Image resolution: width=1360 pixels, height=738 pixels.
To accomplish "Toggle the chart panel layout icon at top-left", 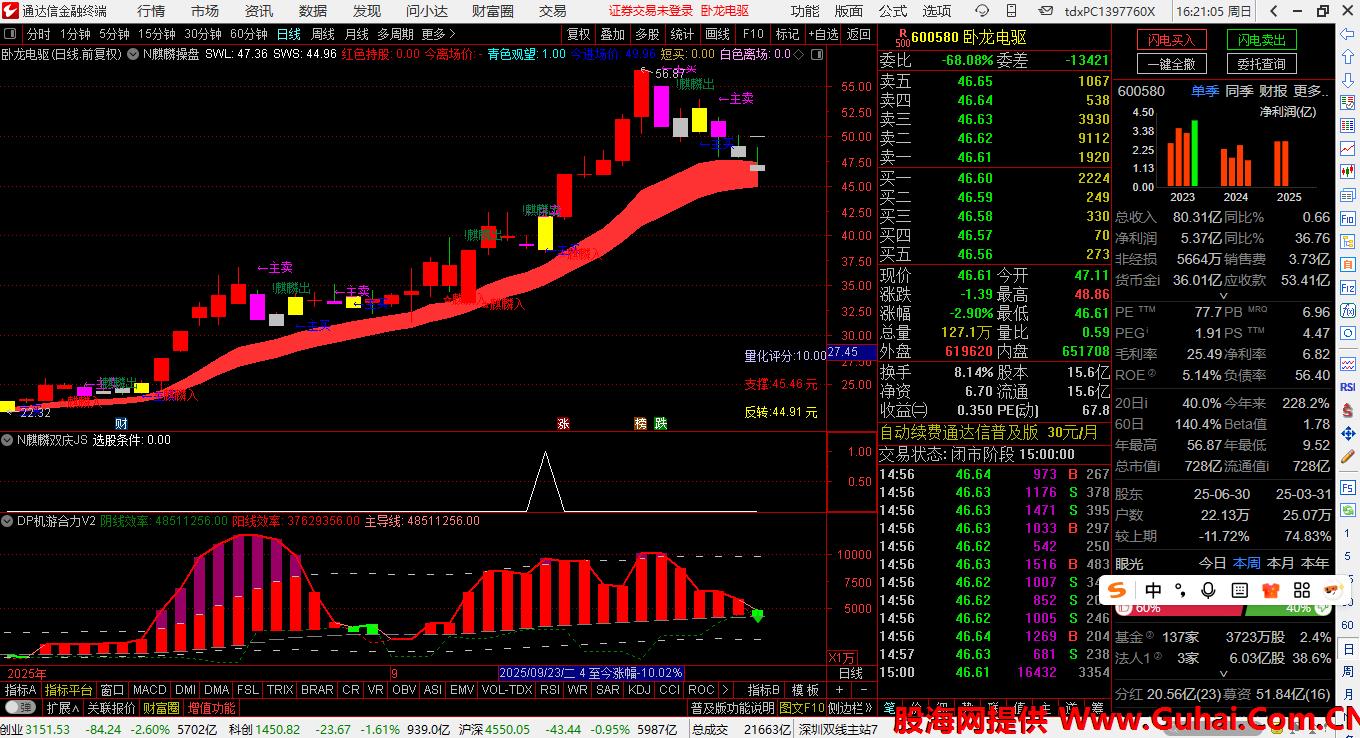I will 11,34.
